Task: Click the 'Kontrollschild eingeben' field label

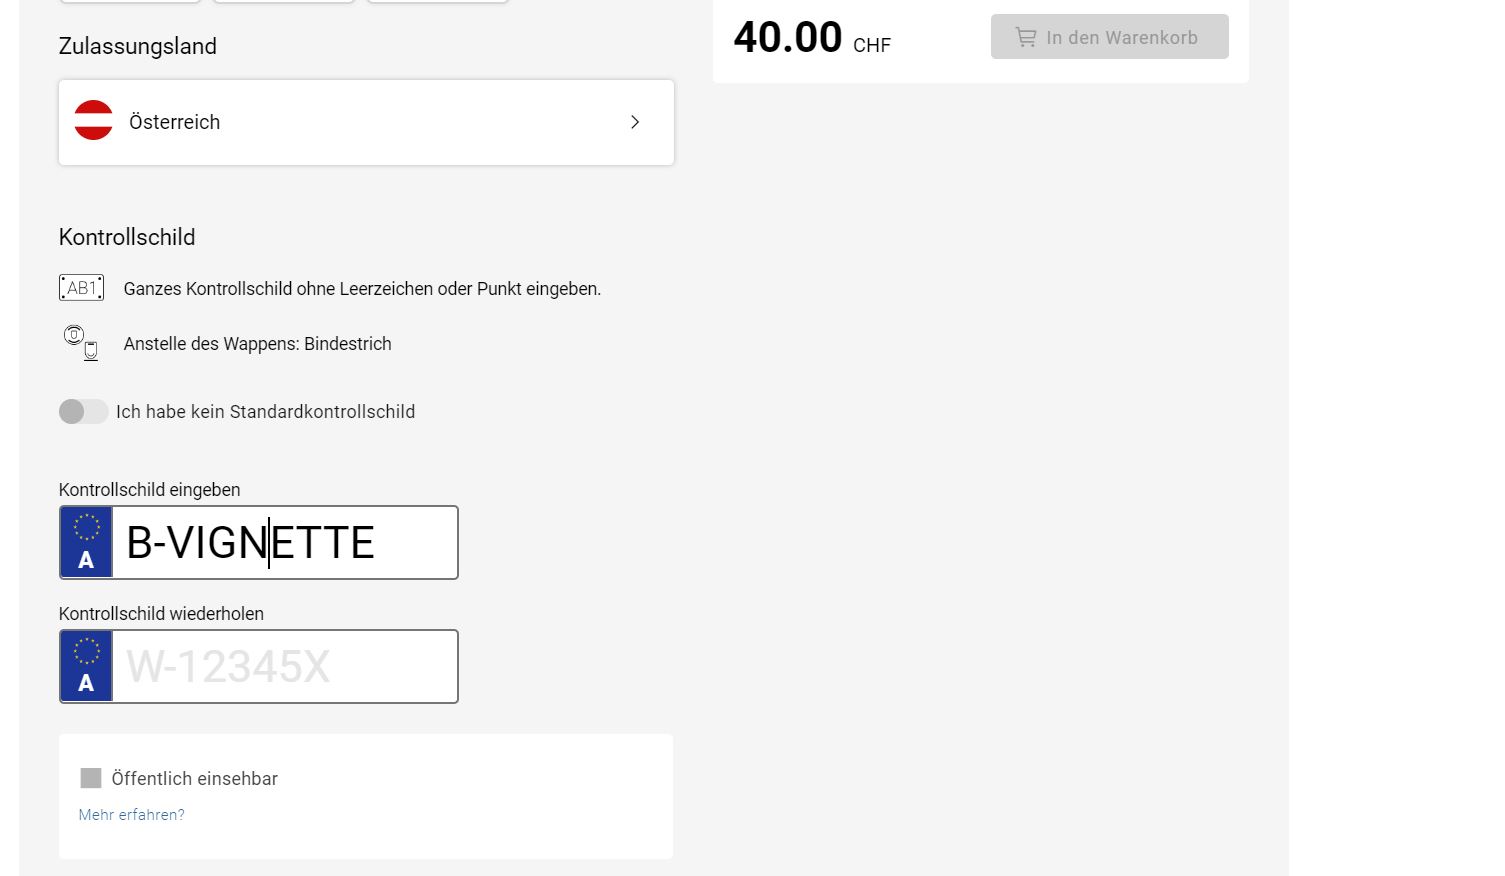Action: coord(149,490)
